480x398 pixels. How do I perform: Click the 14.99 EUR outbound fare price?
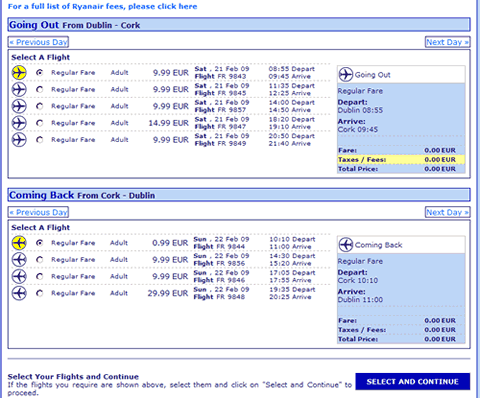pyautogui.click(x=169, y=123)
